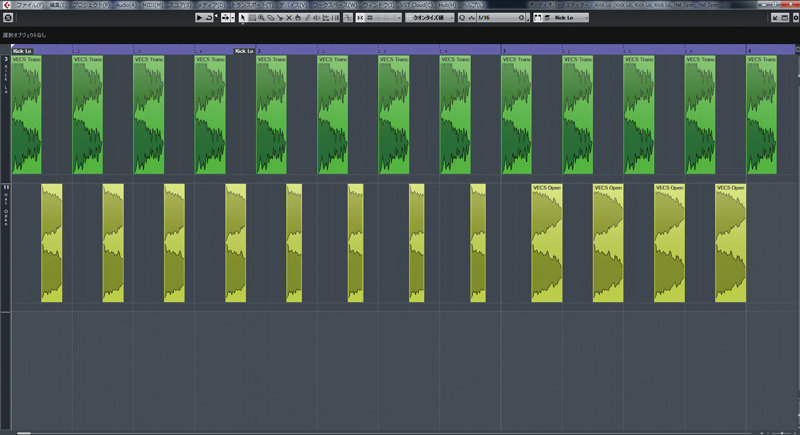Click the first green VEC5 Trance kick clip
Image resolution: width=800 pixels, height=435 pixels.
point(26,115)
